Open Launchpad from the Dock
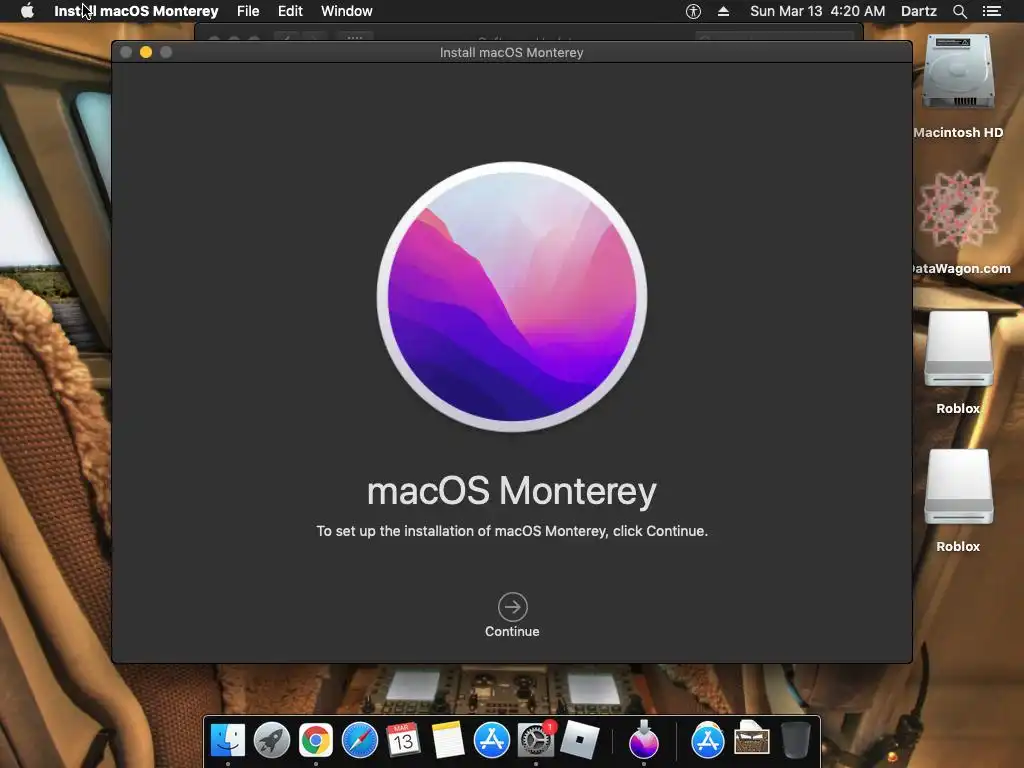1024x768 pixels. pyautogui.click(x=272, y=740)
